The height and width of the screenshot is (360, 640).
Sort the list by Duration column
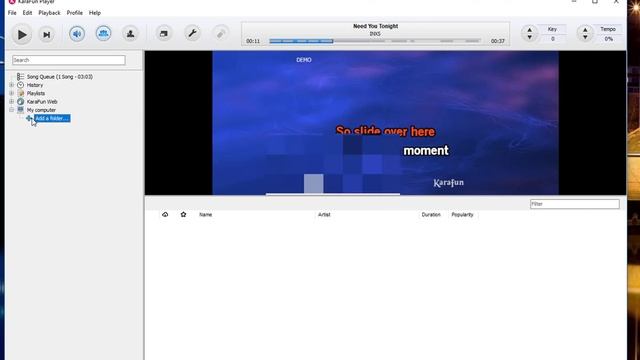pos(431,214)
